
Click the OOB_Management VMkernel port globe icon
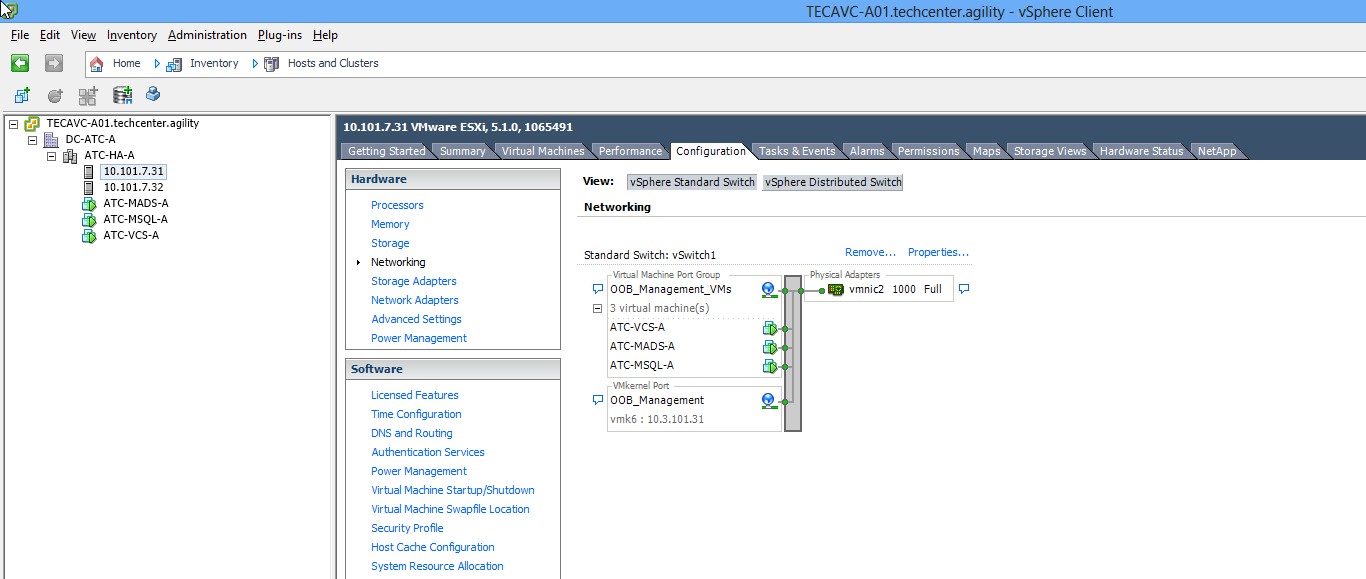point(768,401)
